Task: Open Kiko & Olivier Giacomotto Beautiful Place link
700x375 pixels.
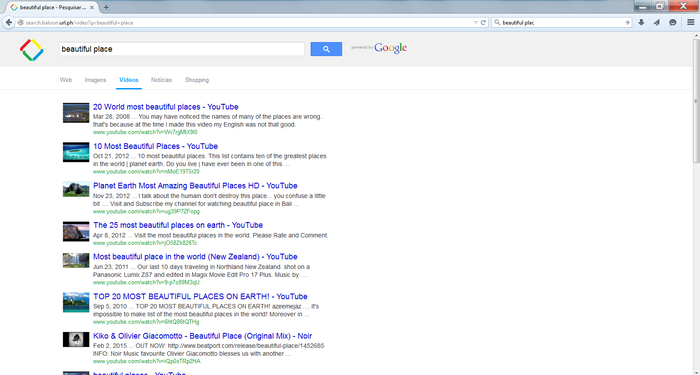Action: click(202, 336)
